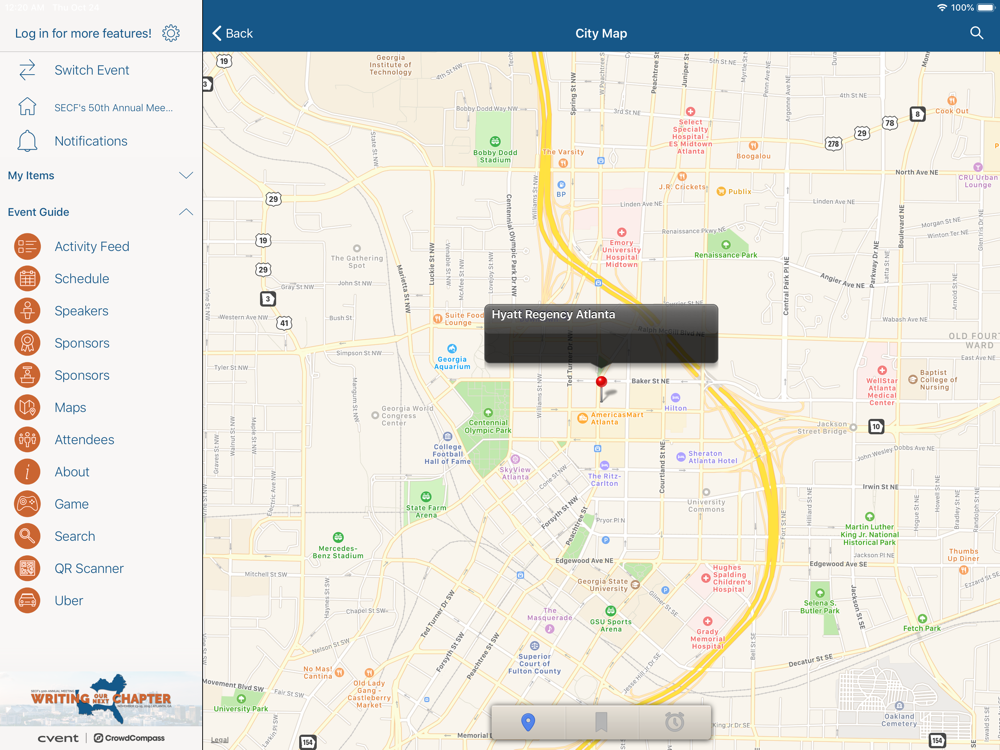
Task: Click the search icon in City Map header
Action: pos(976,33)
